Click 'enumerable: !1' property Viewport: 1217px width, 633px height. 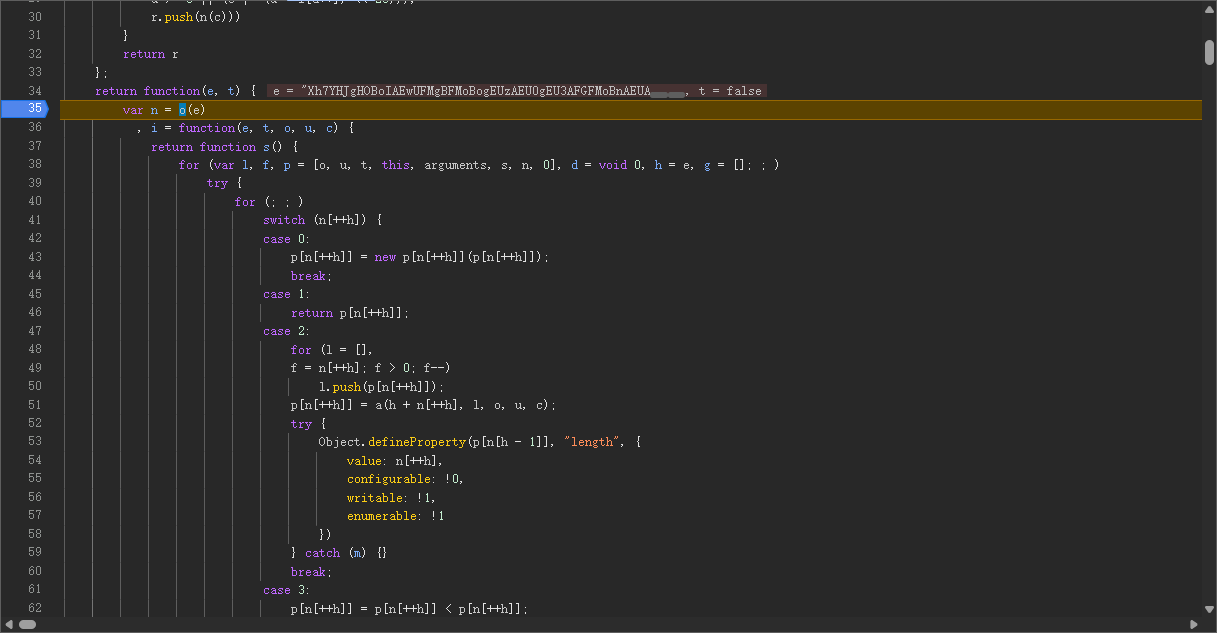point(395,516)
